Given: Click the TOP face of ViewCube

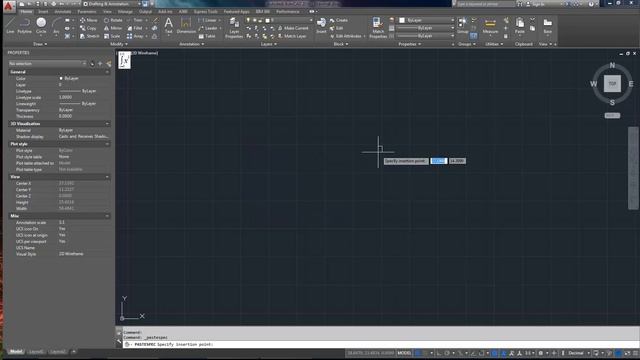Looking at the screenshot, I should click(612, 84).
